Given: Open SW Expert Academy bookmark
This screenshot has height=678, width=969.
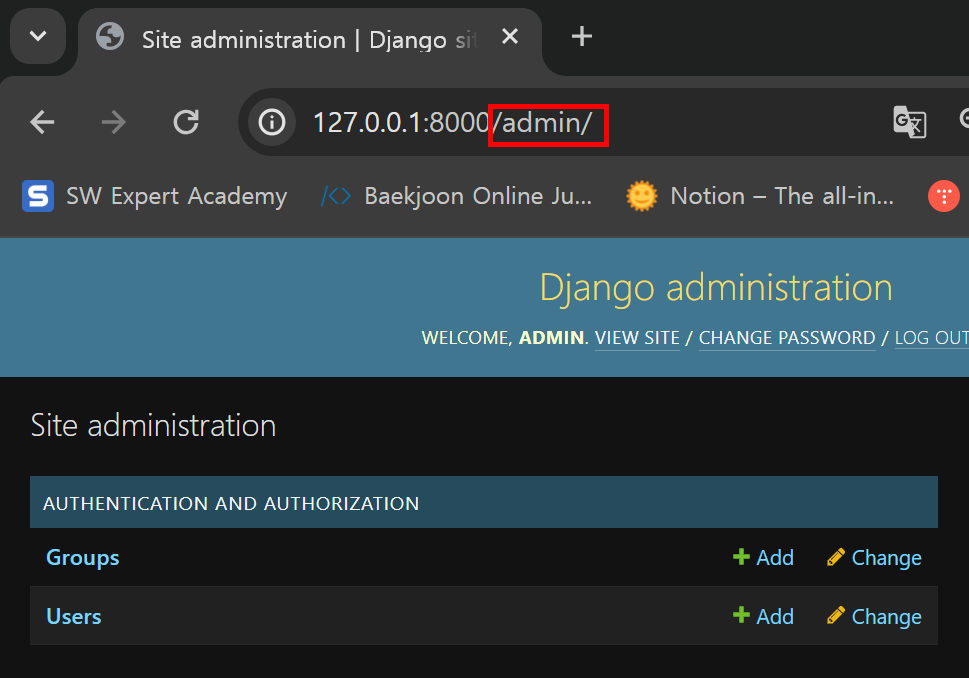Looking at the screenshot, I should [x=155, y=196].
